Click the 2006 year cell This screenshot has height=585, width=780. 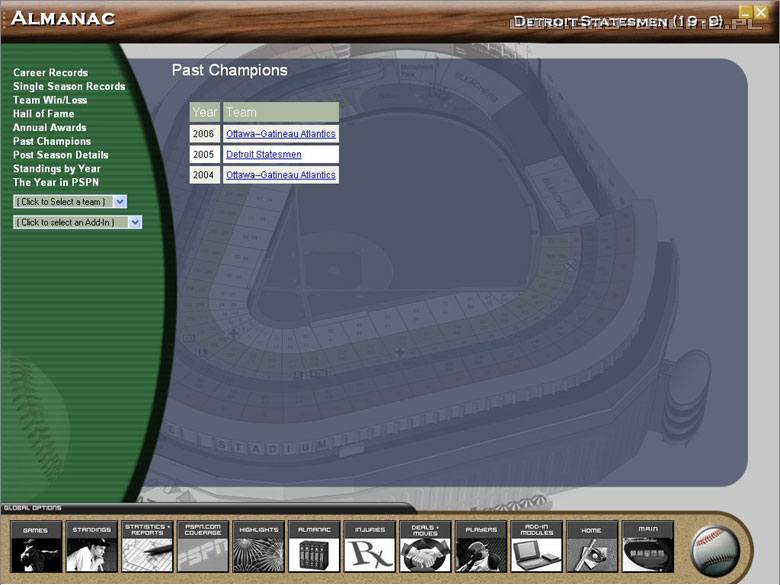204,134
